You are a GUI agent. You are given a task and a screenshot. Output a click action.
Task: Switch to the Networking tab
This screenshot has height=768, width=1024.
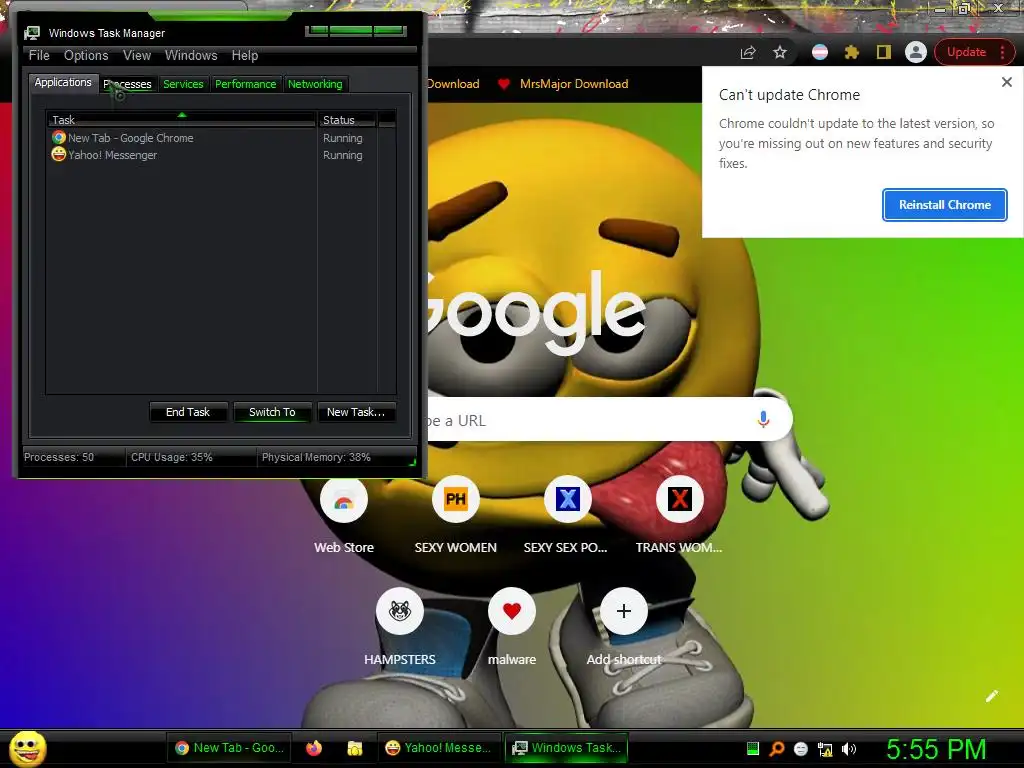pos(315,84)
